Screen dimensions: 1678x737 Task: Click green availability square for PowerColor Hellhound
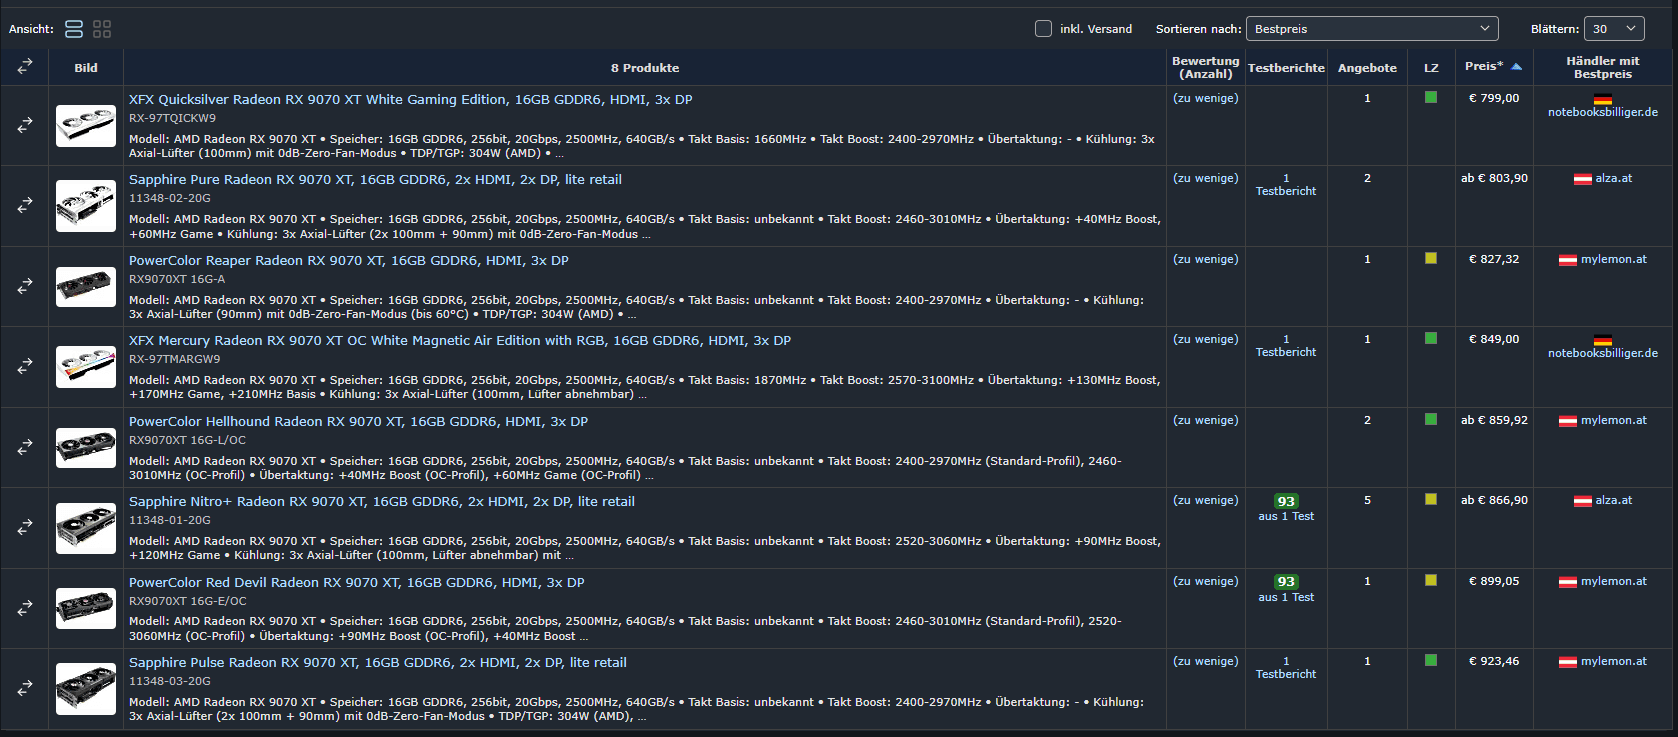[1431, 419]
